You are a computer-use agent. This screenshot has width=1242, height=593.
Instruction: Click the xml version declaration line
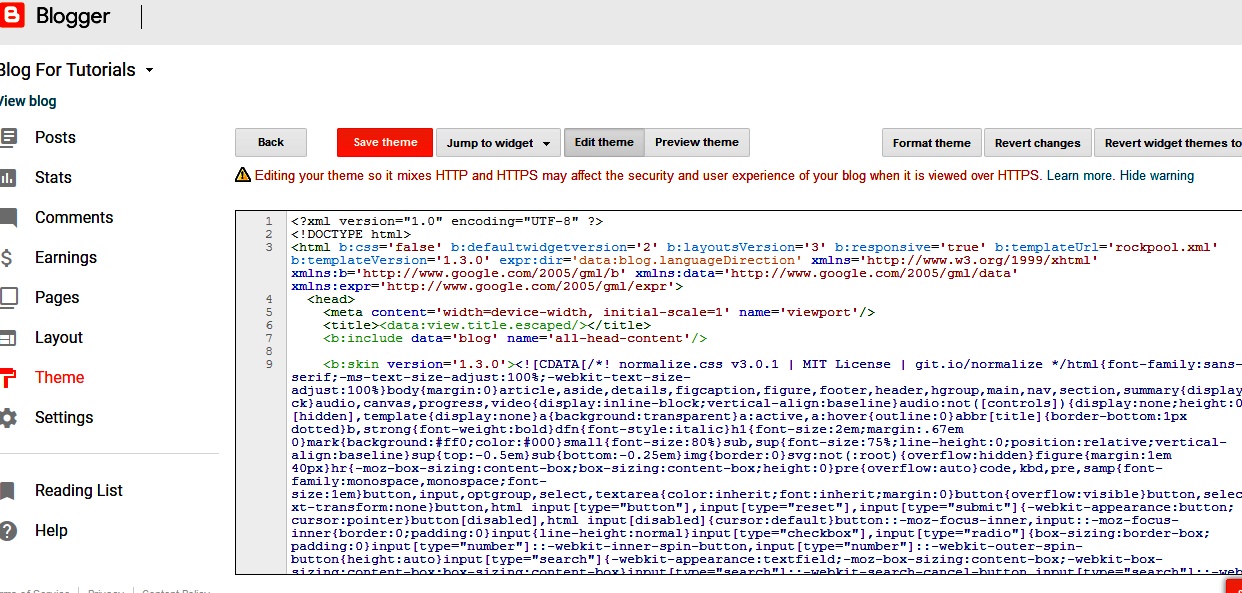coord(447,221)
